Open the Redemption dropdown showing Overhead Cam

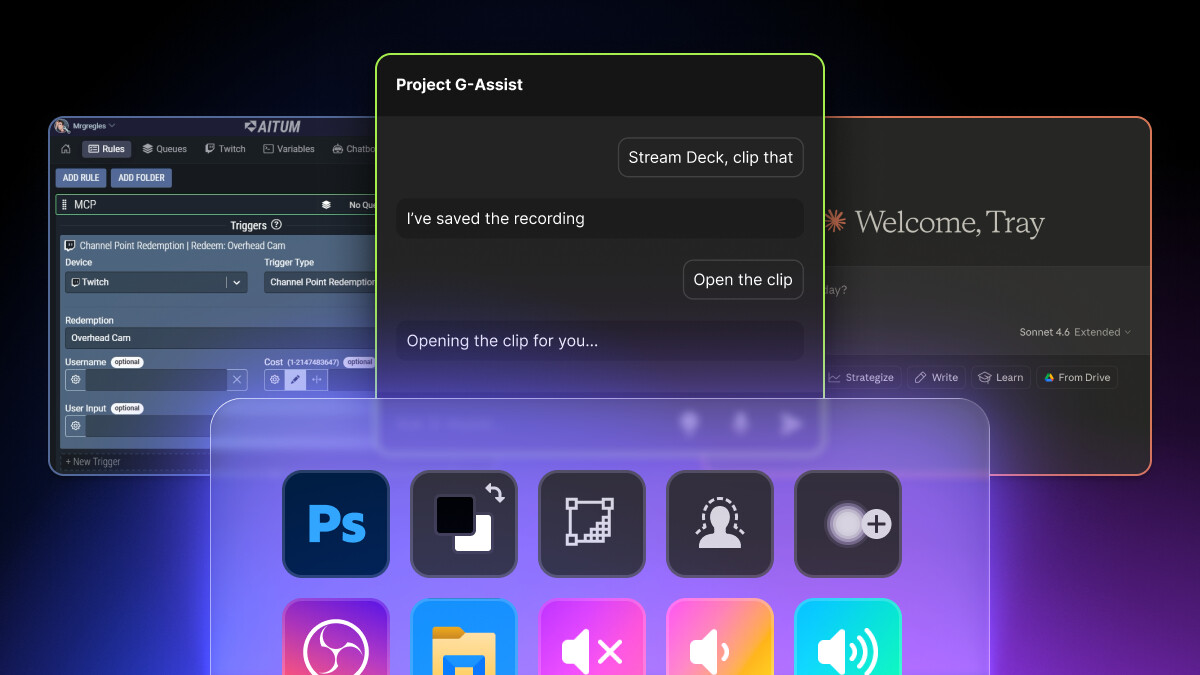tap(220, 338)
